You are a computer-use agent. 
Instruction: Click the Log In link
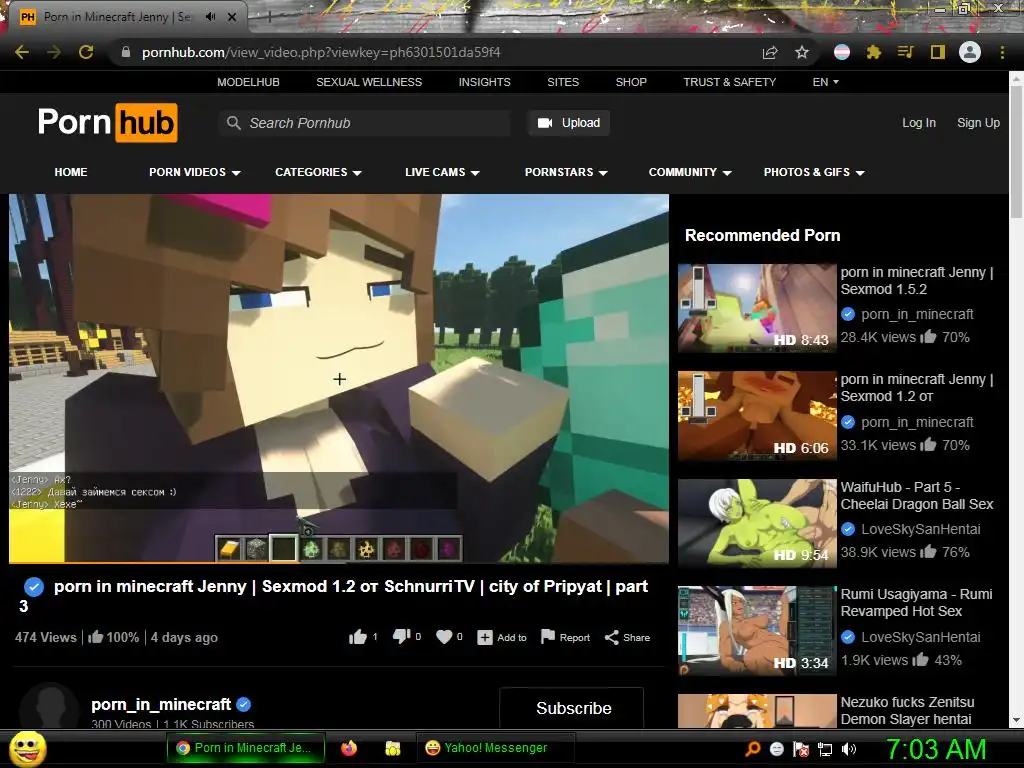[x=918, y=123]
